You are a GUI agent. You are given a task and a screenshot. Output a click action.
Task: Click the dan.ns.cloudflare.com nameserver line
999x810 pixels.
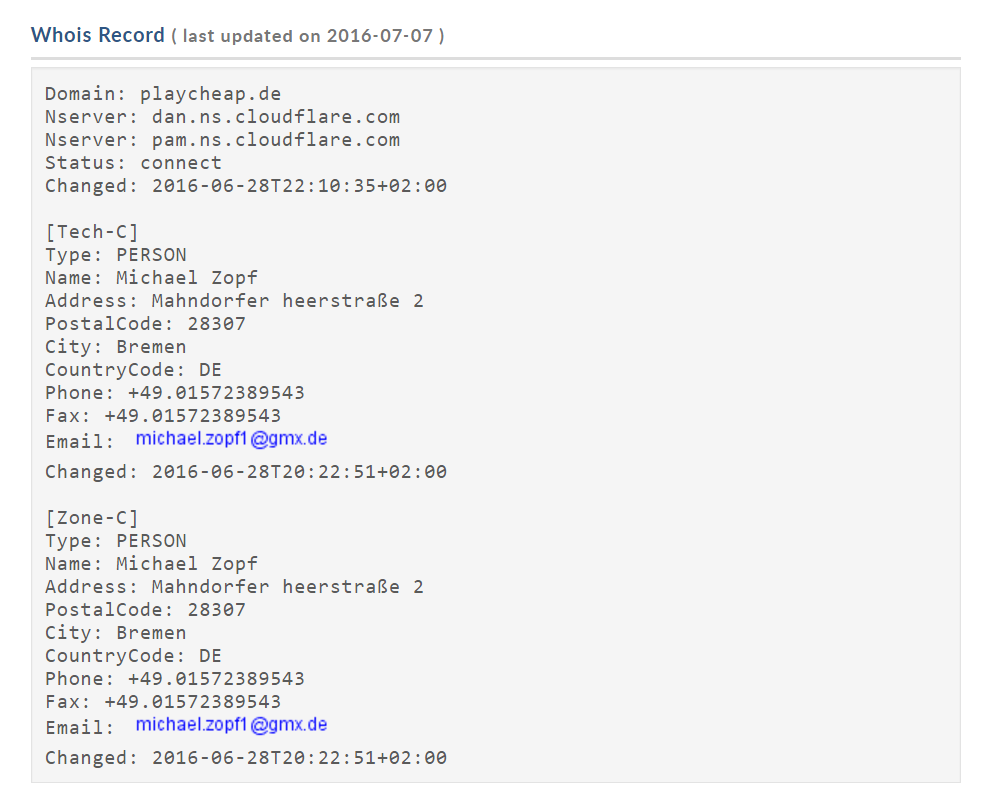click(222, 117)
